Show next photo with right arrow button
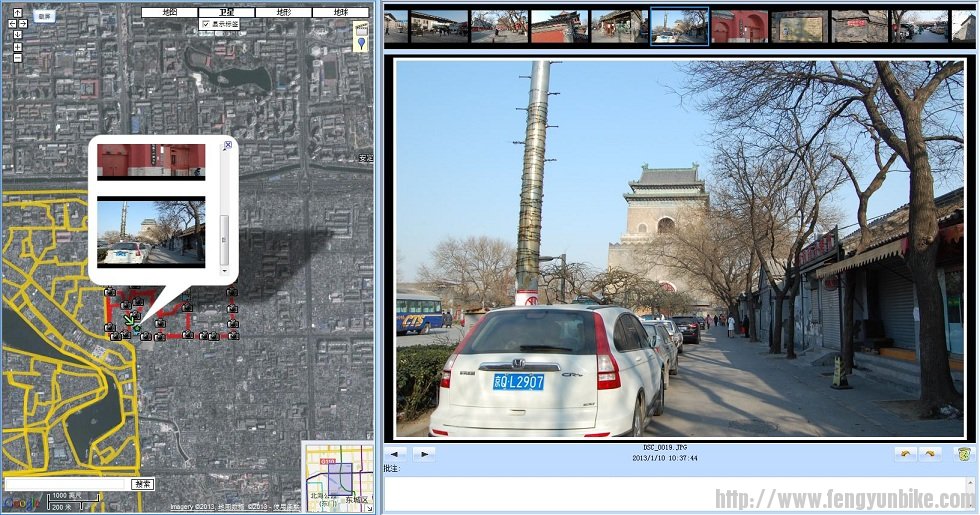 [x=424, y=454]
